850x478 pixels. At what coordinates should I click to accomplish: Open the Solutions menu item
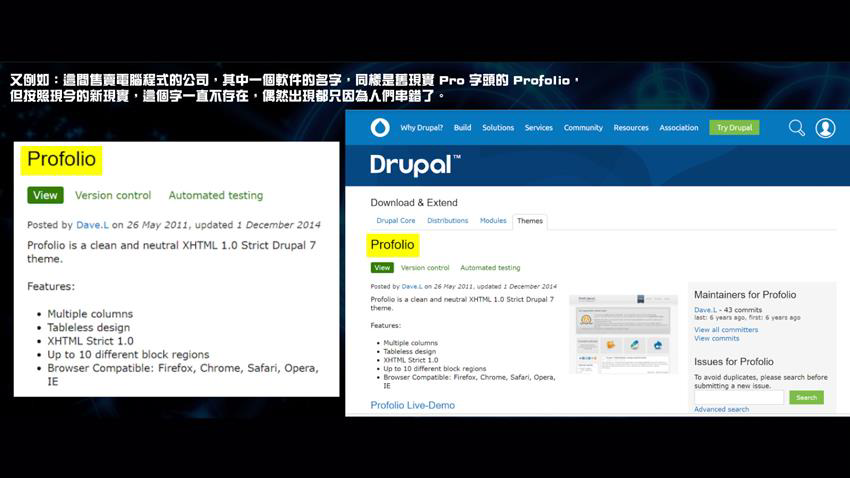(x=498, y=128)
